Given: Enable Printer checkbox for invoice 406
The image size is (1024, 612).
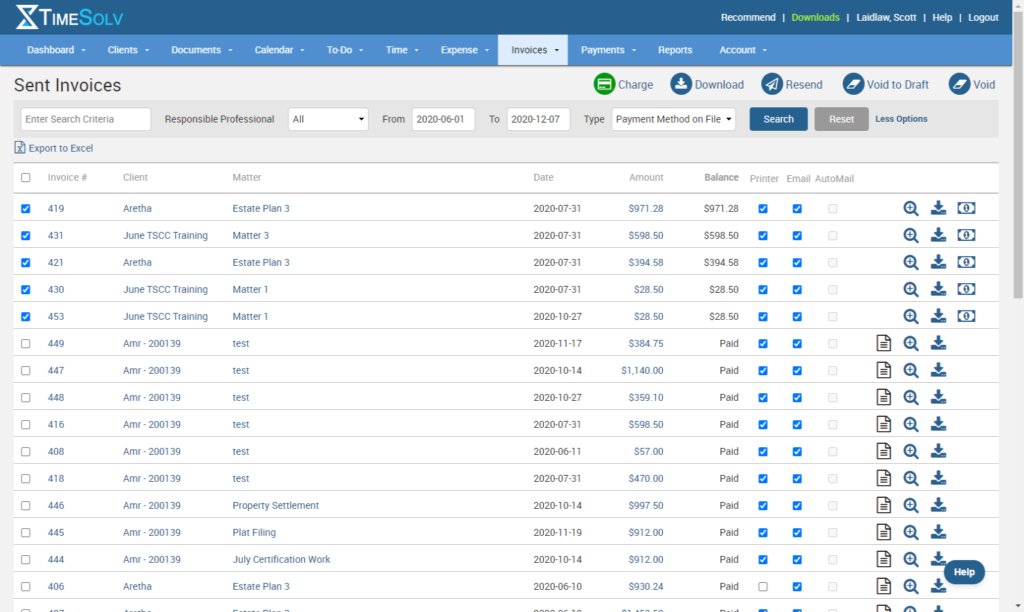Looking at the screenshot, I should click(764, 587).
